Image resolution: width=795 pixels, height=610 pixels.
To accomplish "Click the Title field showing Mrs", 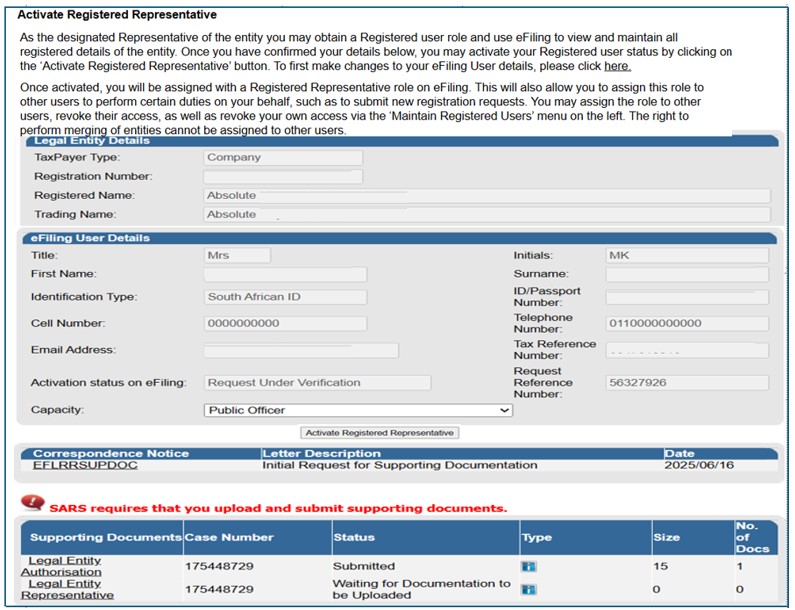I will click(x=237, y=255).
